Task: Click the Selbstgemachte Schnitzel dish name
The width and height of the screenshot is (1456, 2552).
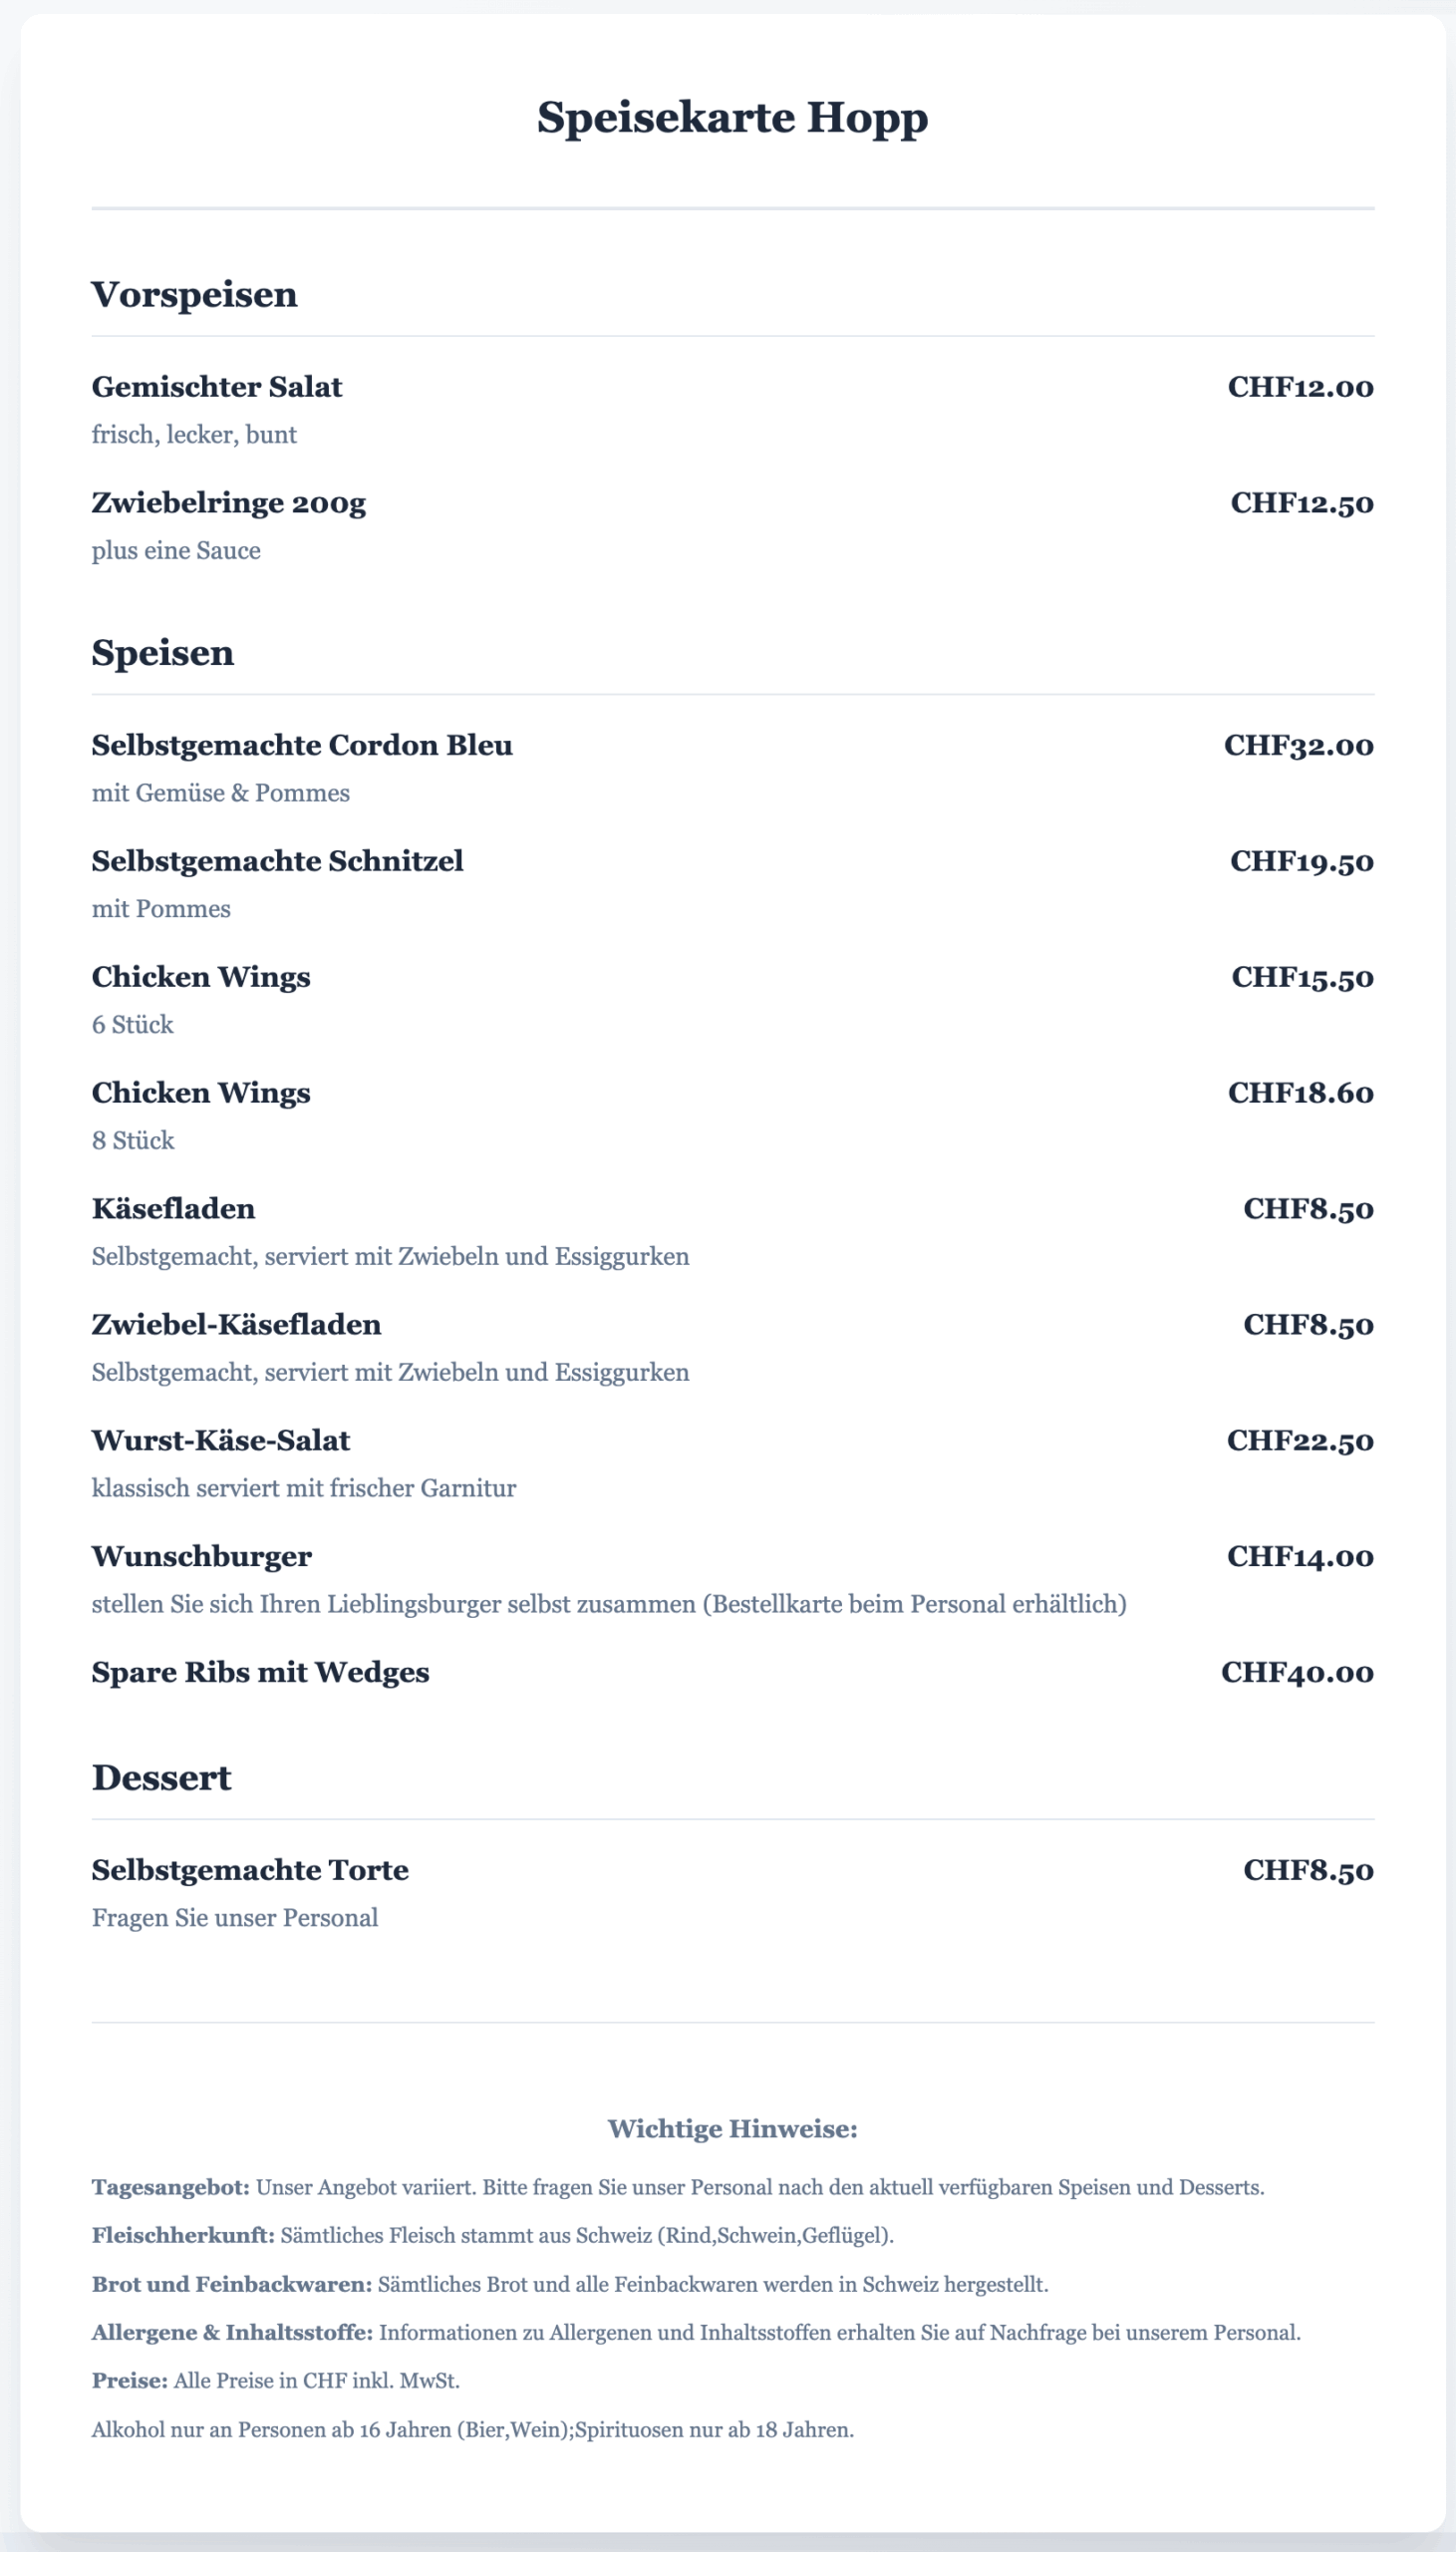Action: [x=277, y=861]
